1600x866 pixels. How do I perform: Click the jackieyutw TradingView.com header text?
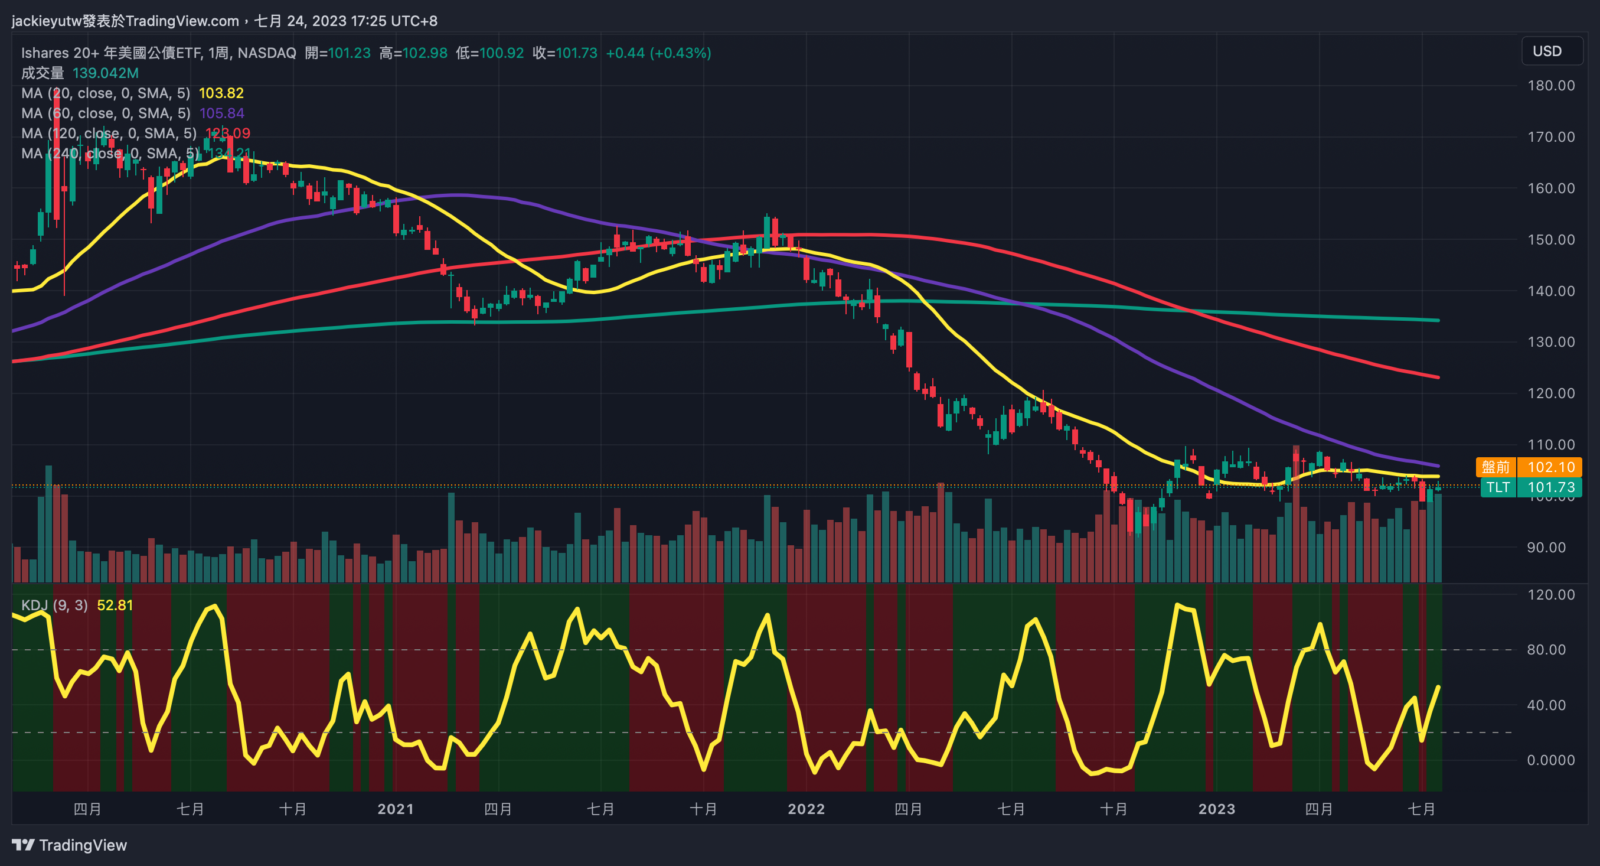coord(125,20)
